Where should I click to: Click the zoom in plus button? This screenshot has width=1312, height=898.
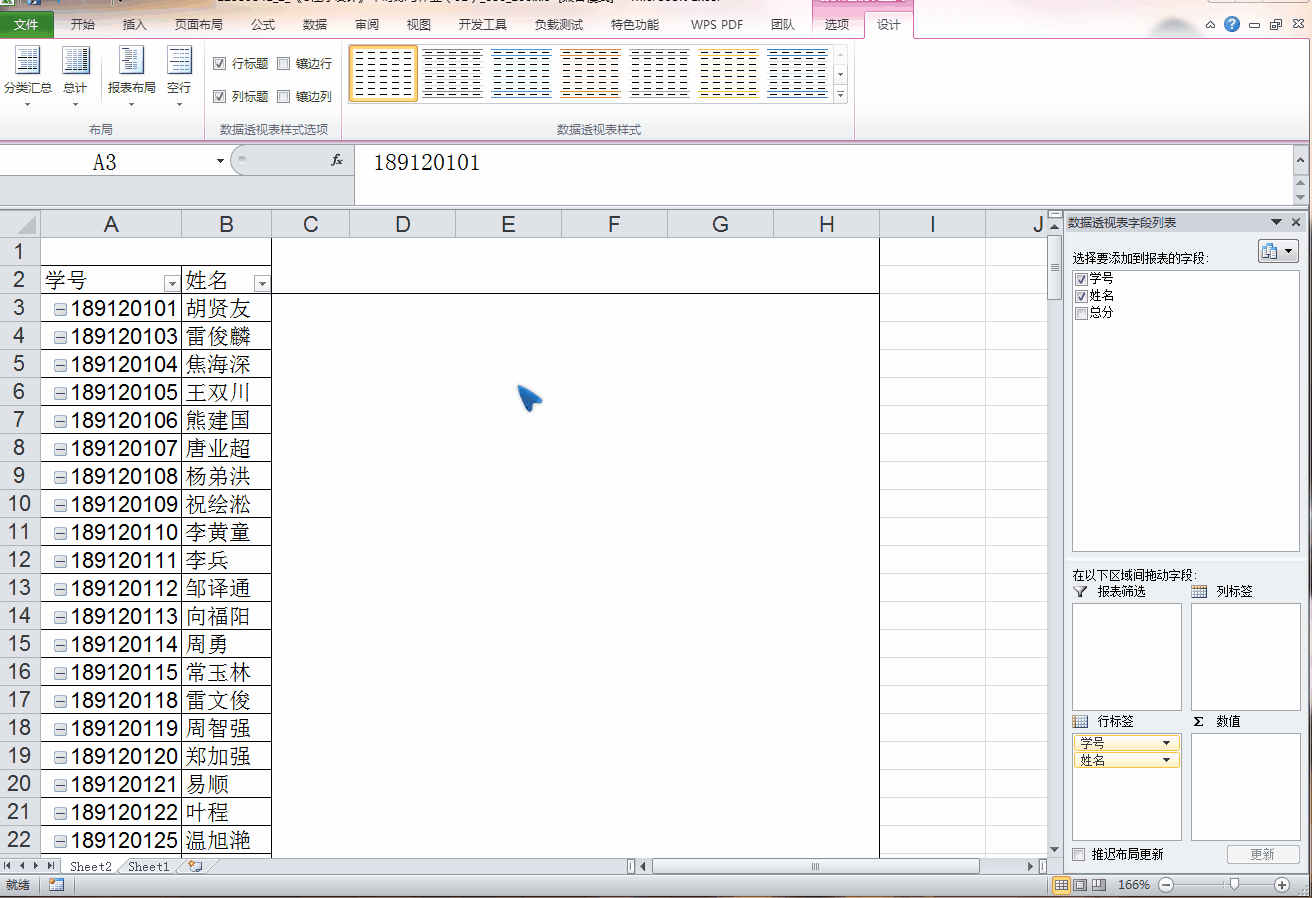1282,885
